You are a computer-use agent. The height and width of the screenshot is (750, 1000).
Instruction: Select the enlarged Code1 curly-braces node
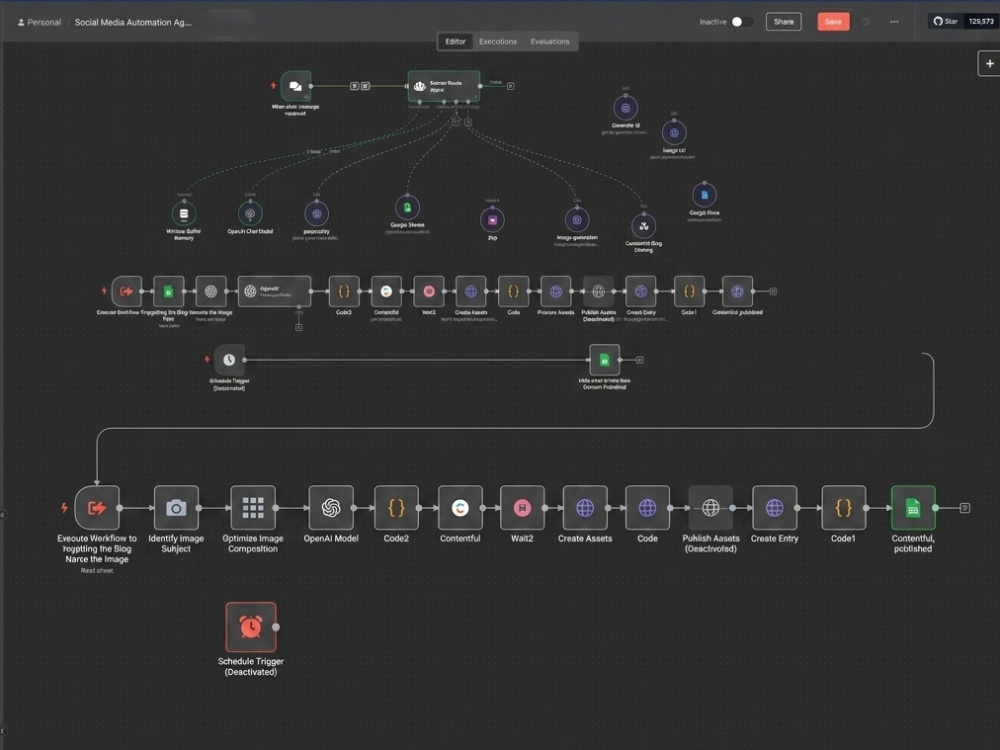point(844,508)
